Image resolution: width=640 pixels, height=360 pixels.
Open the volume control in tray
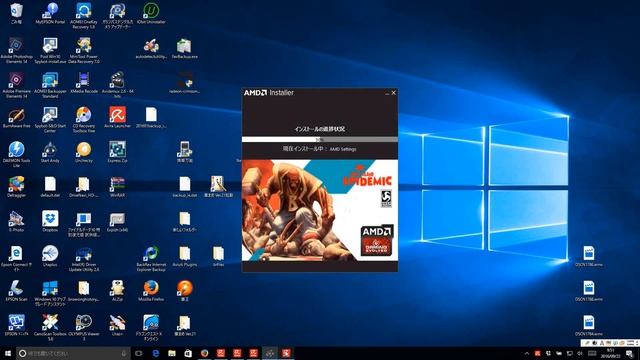(580, 353)
